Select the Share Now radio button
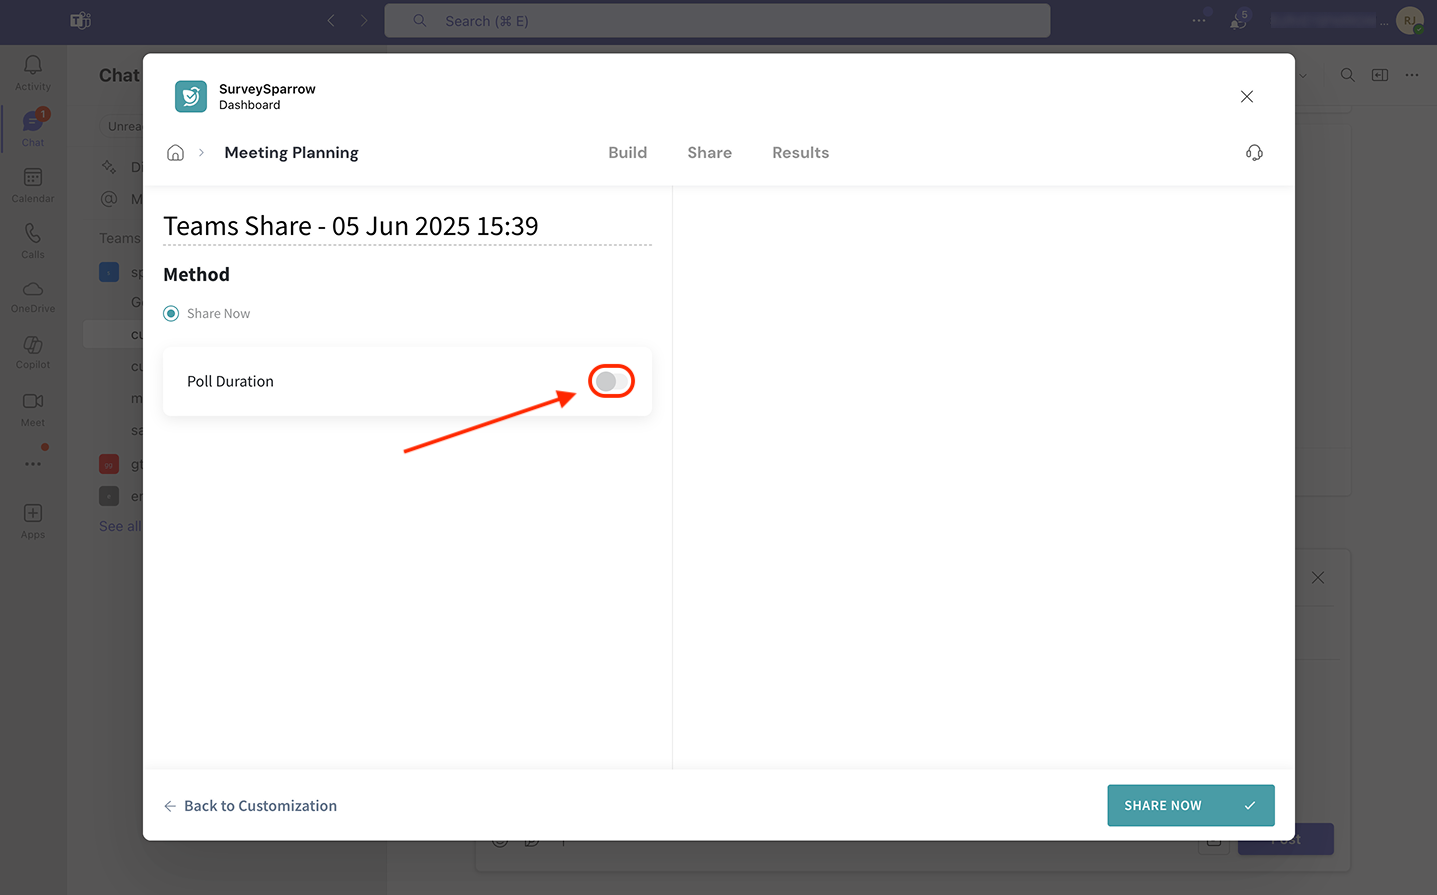This screenshot has width=1437, height=895. coord(171,314)
